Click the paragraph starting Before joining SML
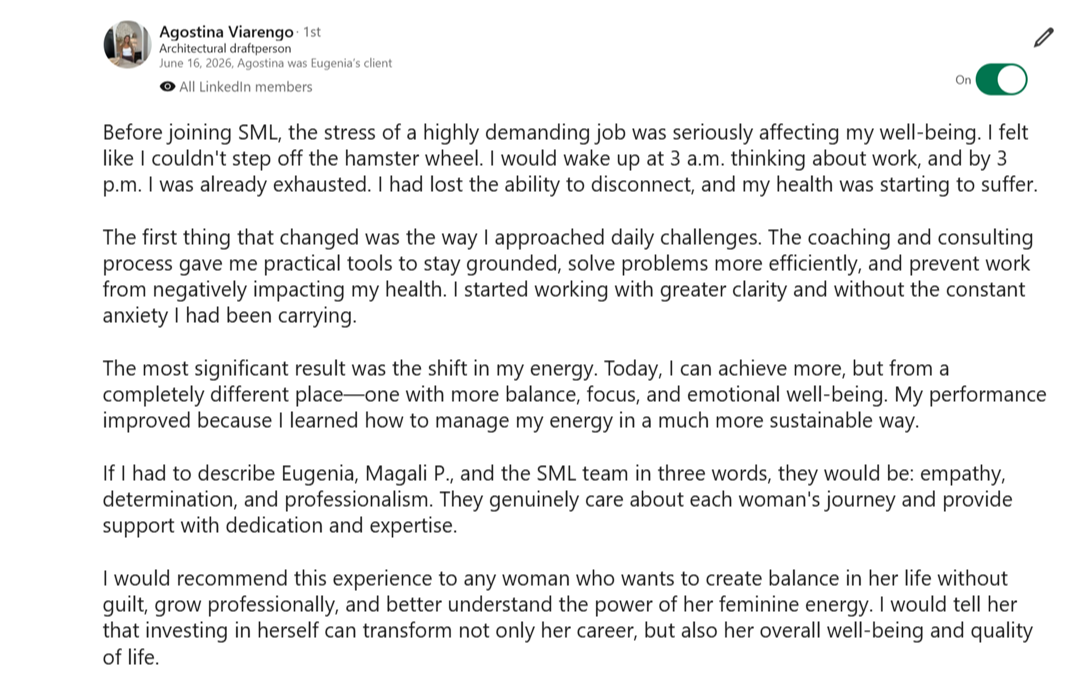Image resolution: width=1090 pixels, height=681 pixels. tap(570, 158)
